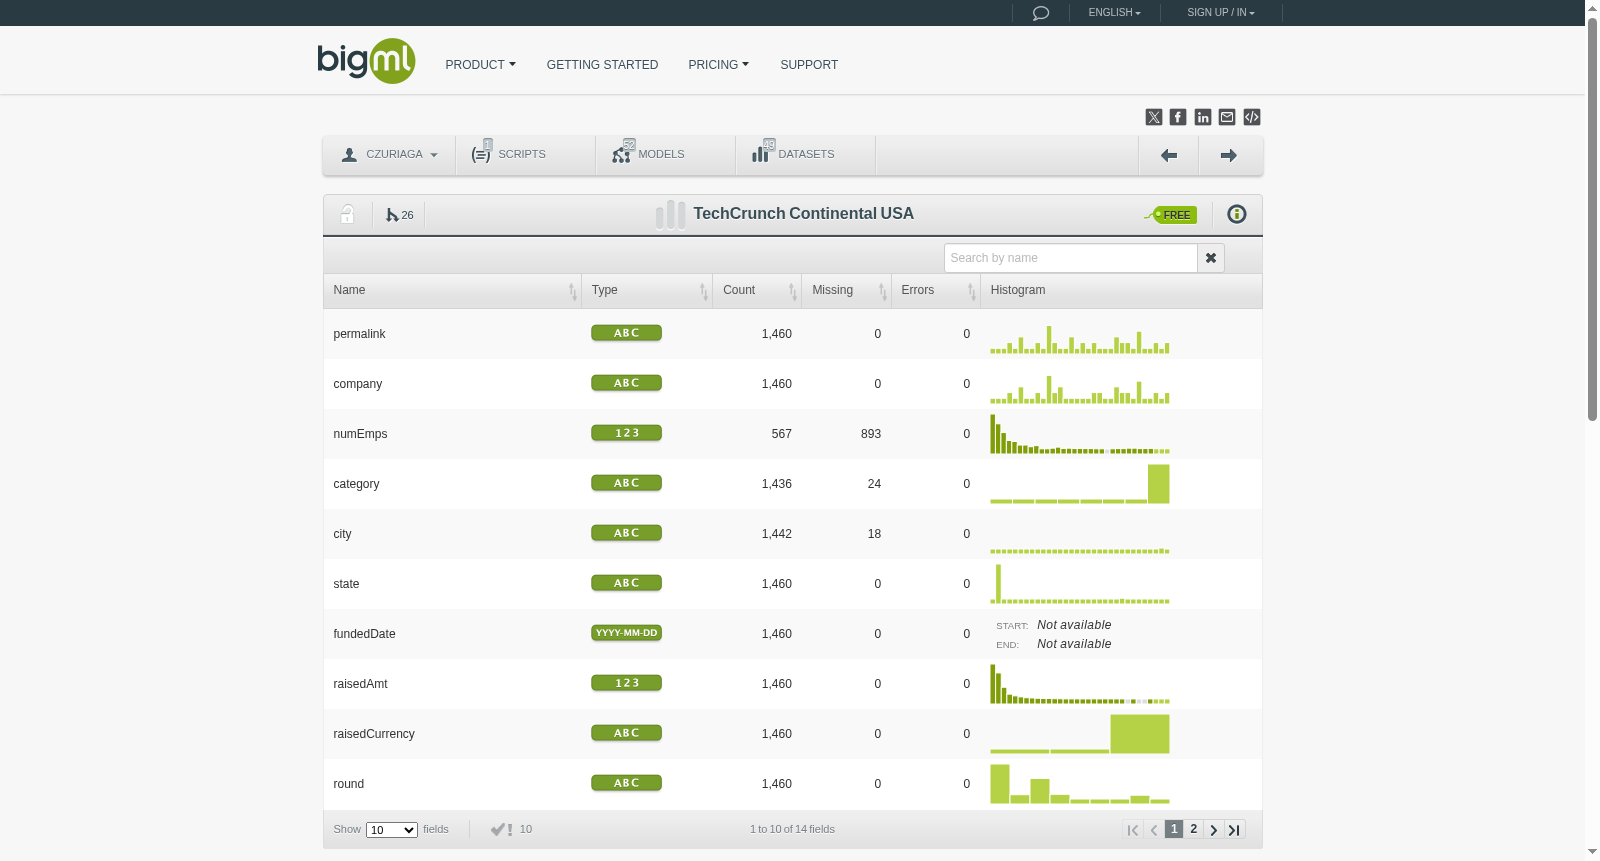Sort table by Errors column
1600x861 pixels.
[x=935, y=291]
